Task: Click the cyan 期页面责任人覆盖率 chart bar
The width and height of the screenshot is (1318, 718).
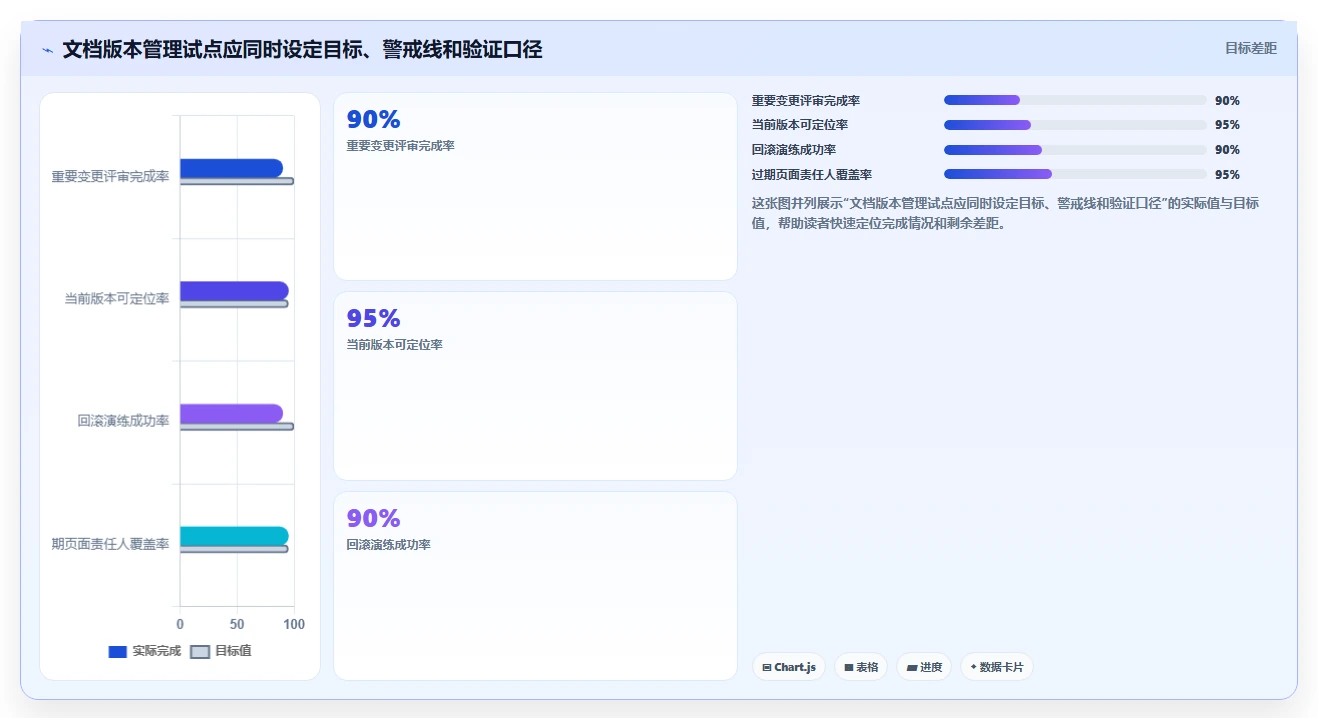Action: click(234, 536)
